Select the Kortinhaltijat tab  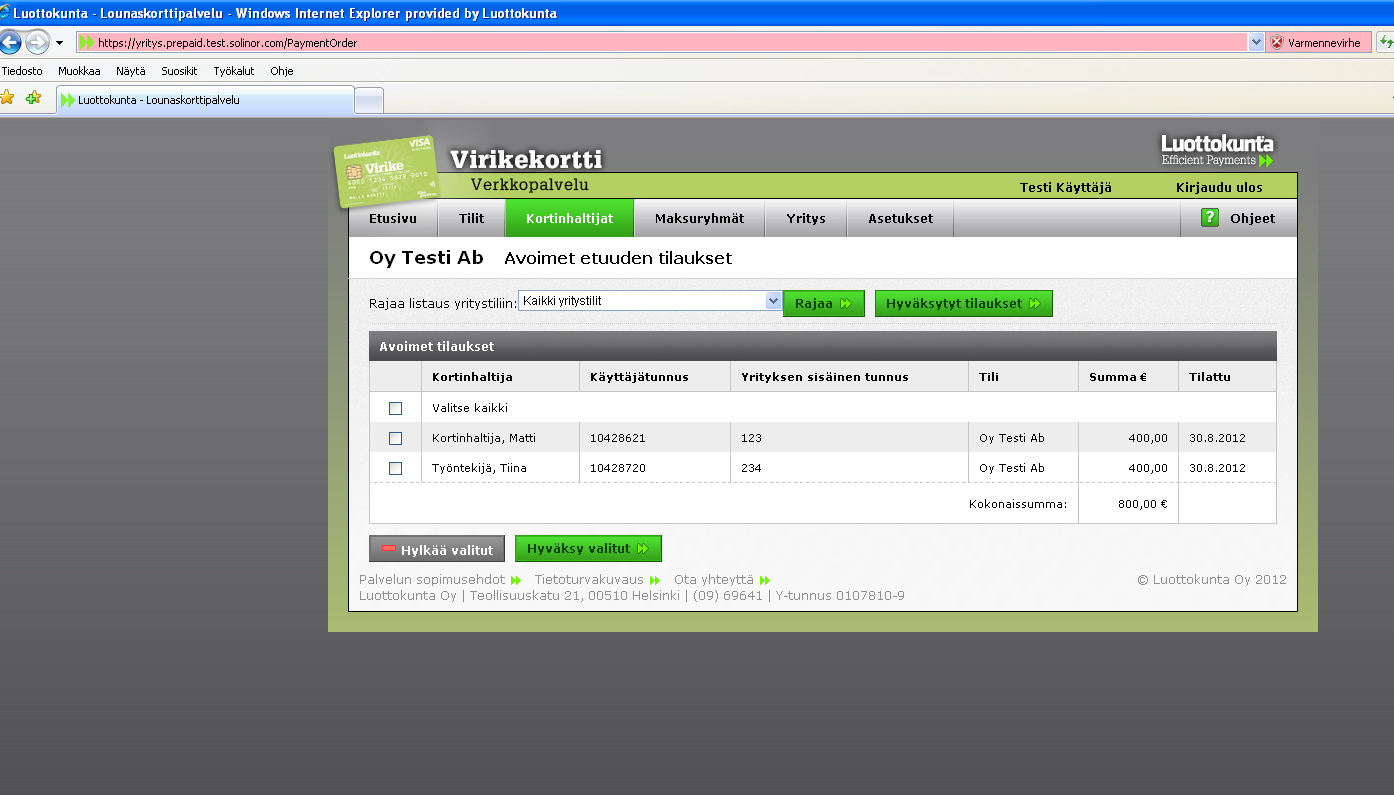click(x=569, y=218)
